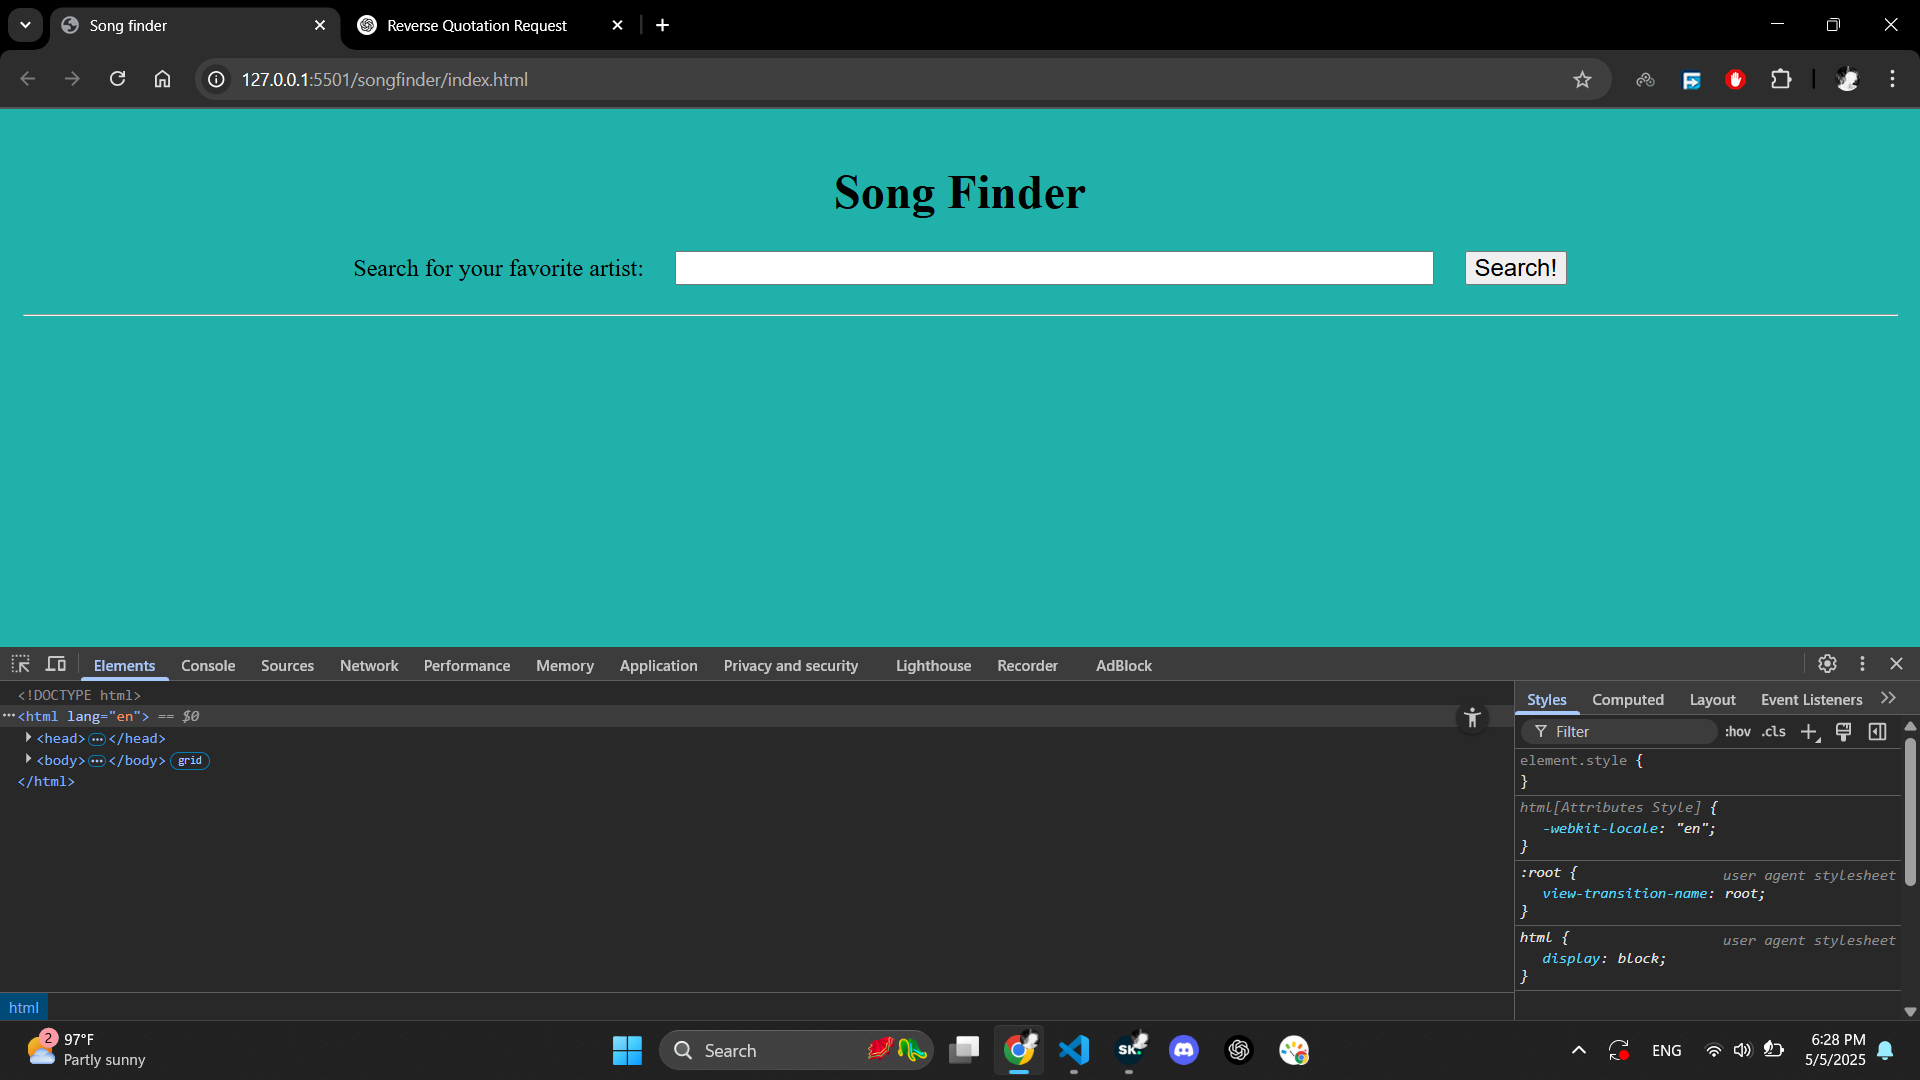Screen dimensions: 1920x1080
Task: Open ChatGPT app from taskbar
Action: (1239, 1050)
